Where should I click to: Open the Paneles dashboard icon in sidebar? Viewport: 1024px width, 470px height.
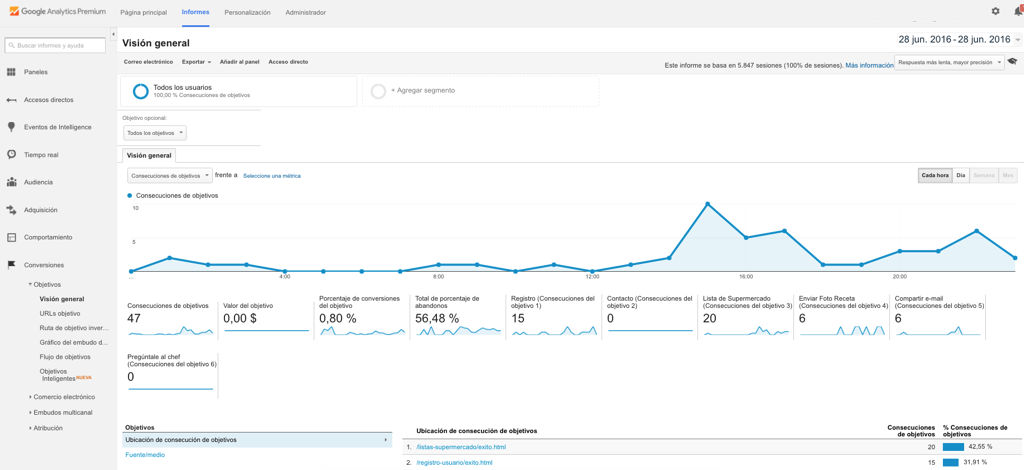(11, 72)
